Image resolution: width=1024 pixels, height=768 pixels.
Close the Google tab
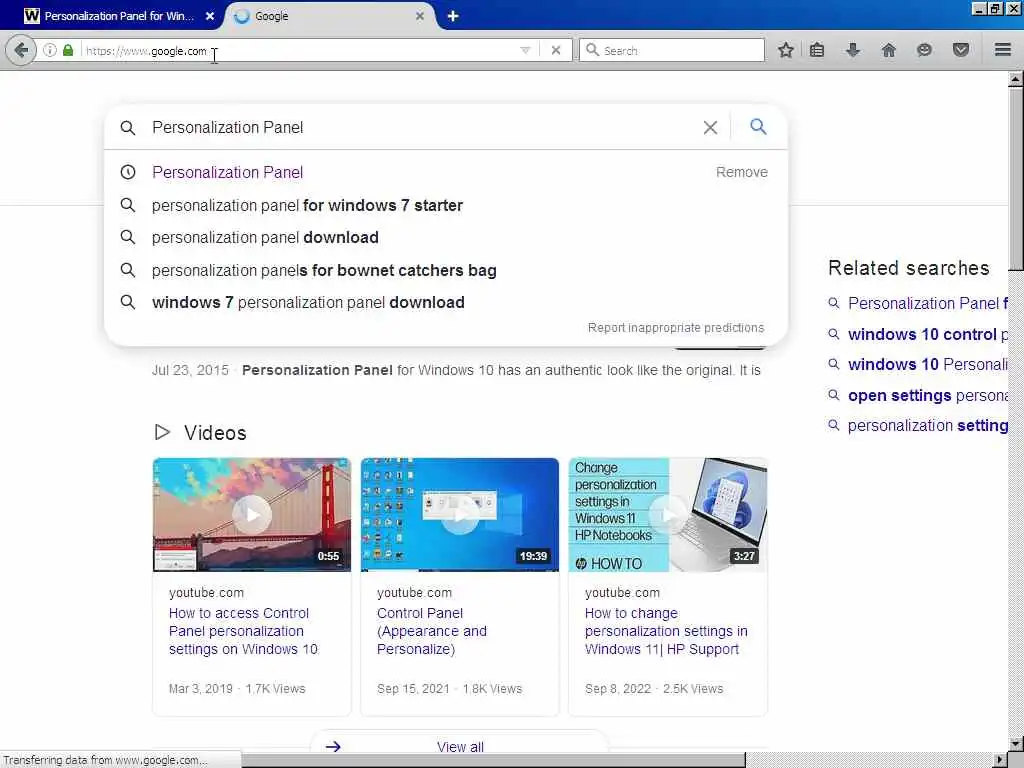420,16
